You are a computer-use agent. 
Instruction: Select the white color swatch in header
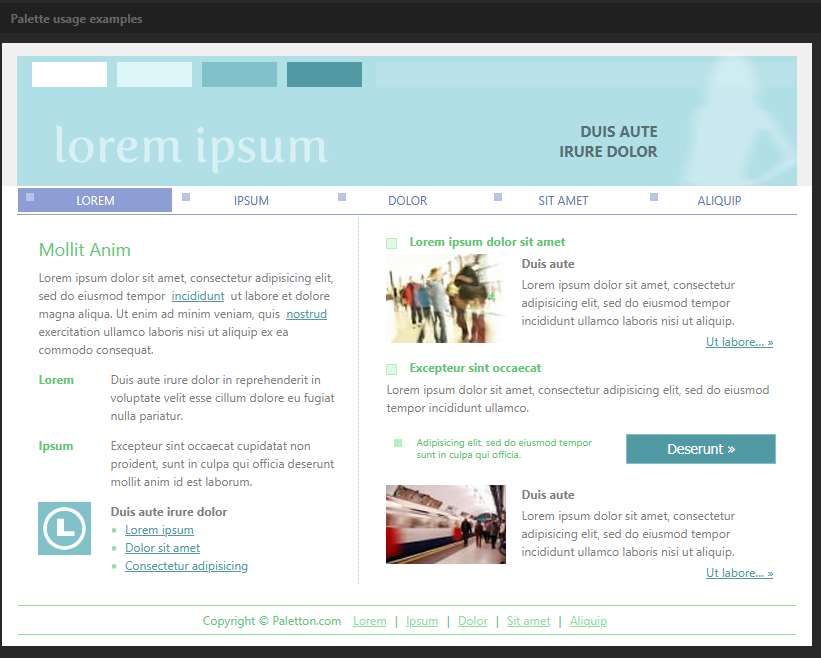coord(69,75)
